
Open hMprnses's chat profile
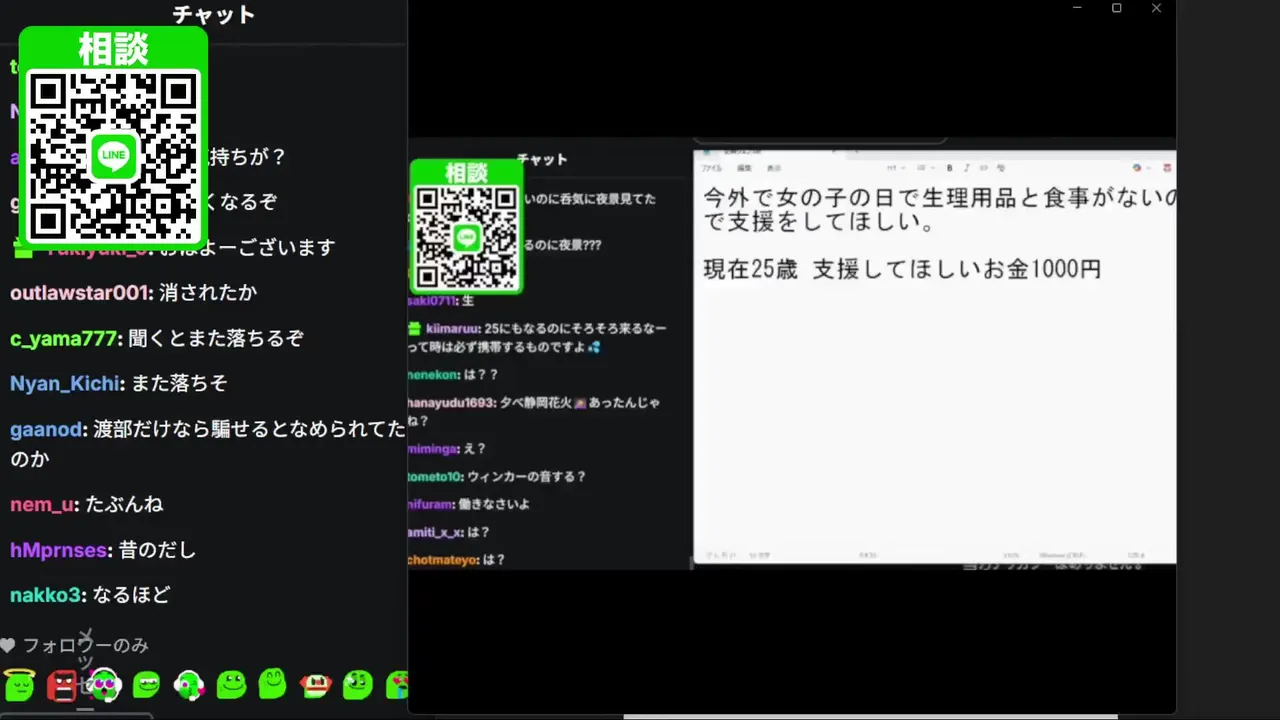point(58,550)
